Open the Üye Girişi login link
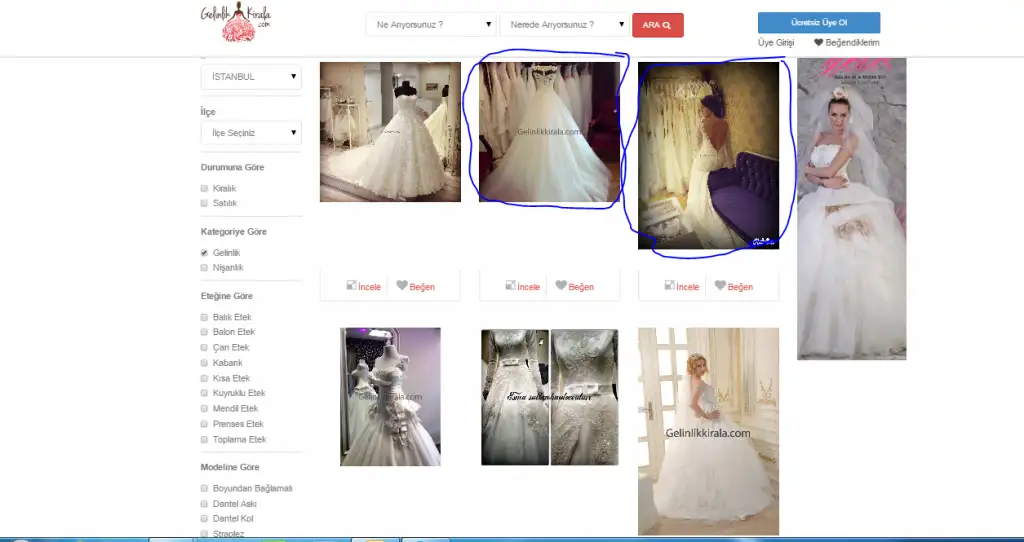The width and height of the screenshot is (1024, 542). click(776, 43)
